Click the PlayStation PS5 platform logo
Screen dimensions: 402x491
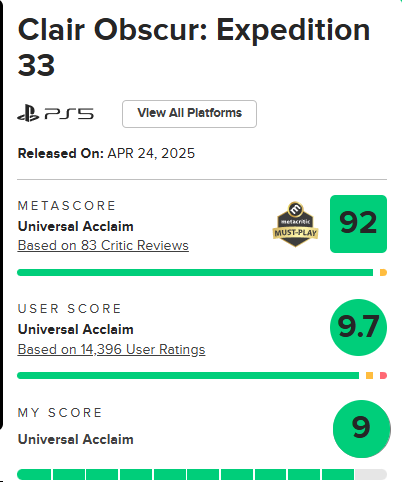click(55, 114)
